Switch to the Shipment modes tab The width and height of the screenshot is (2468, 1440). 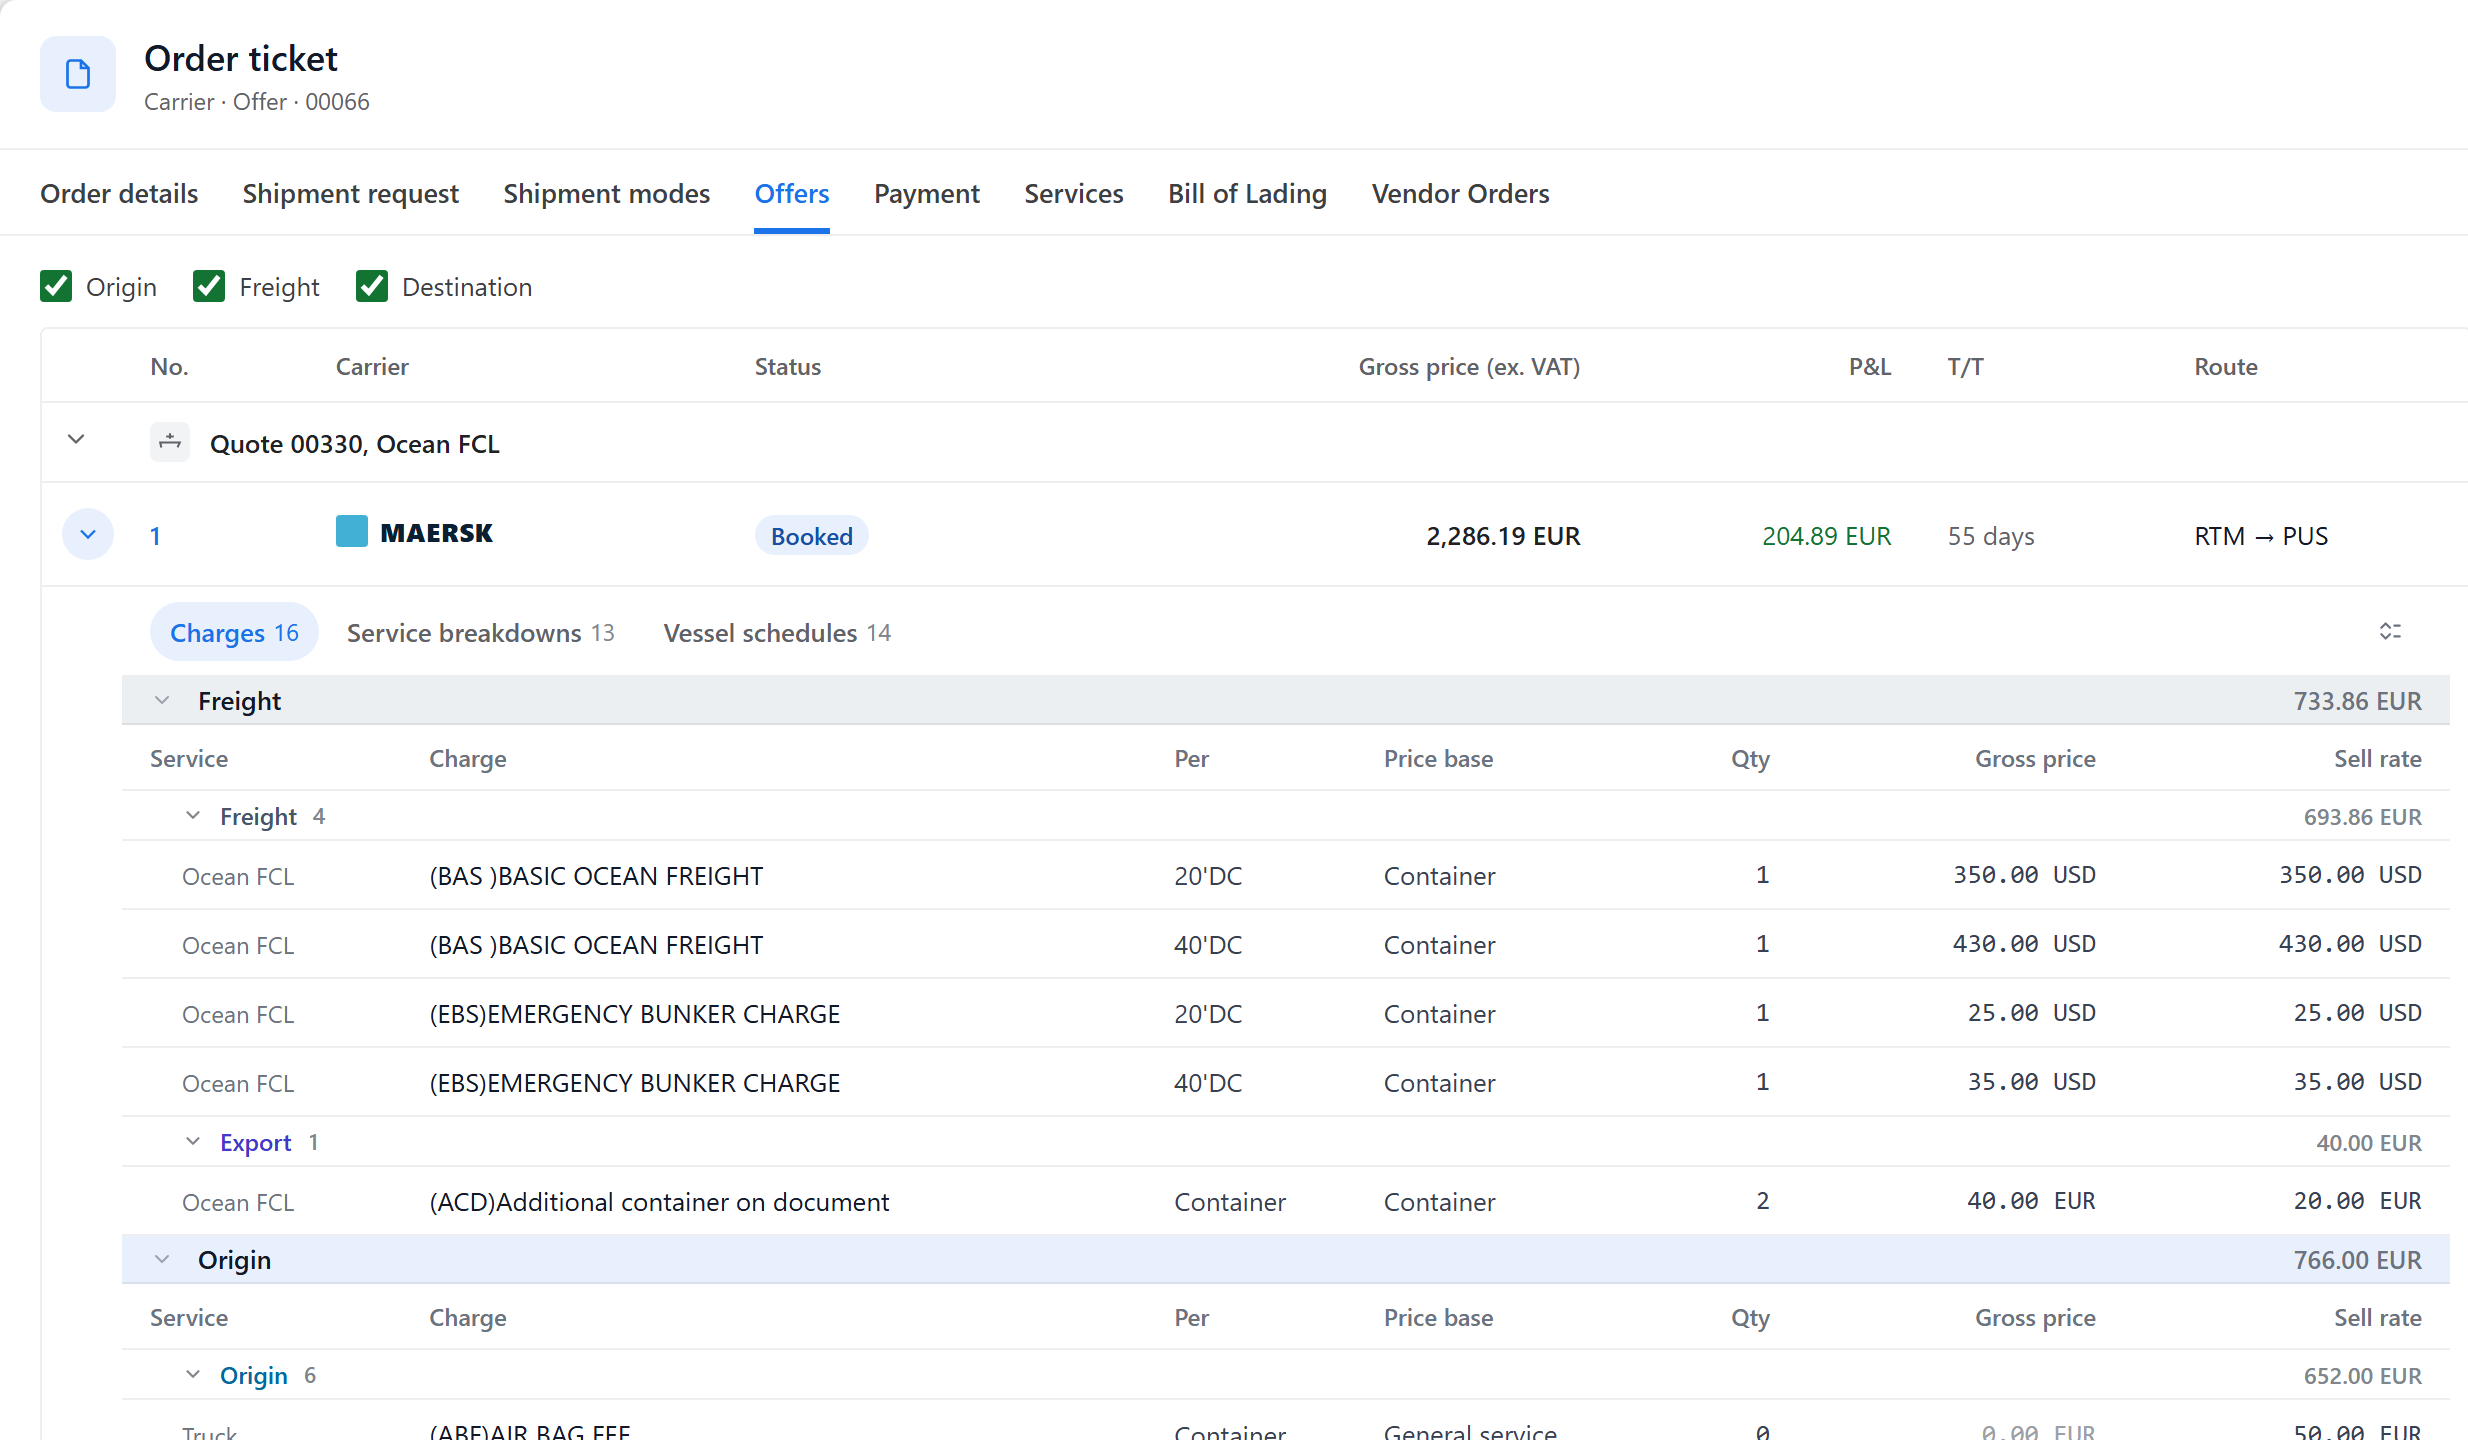(x=606, y=193)
